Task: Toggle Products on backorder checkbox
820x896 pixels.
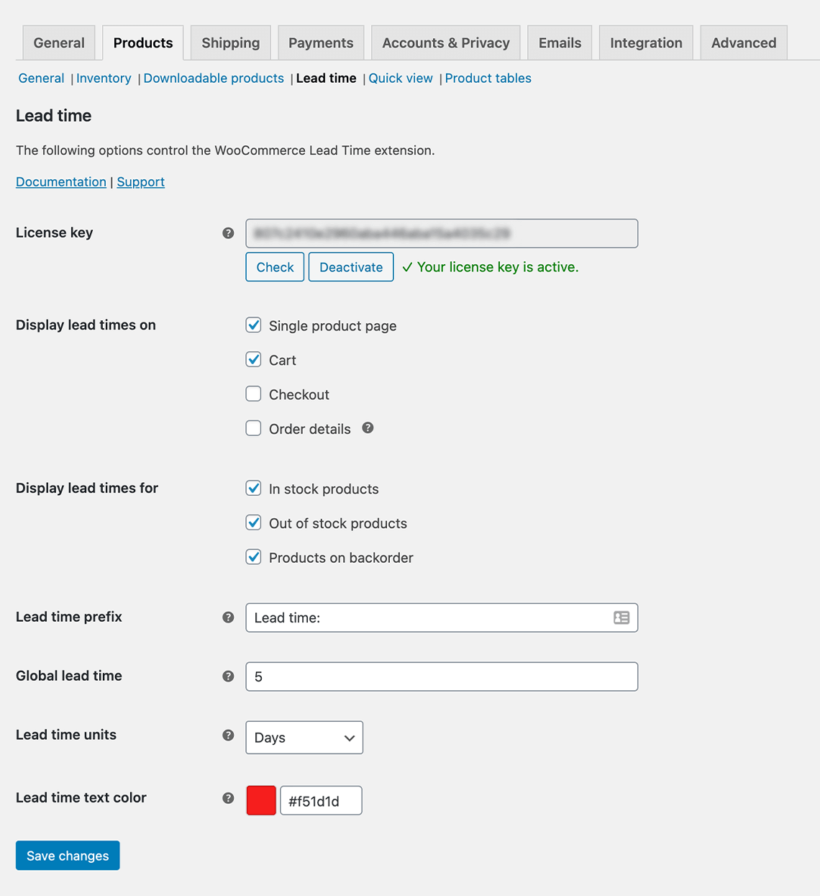Action: tap(253, 557)
